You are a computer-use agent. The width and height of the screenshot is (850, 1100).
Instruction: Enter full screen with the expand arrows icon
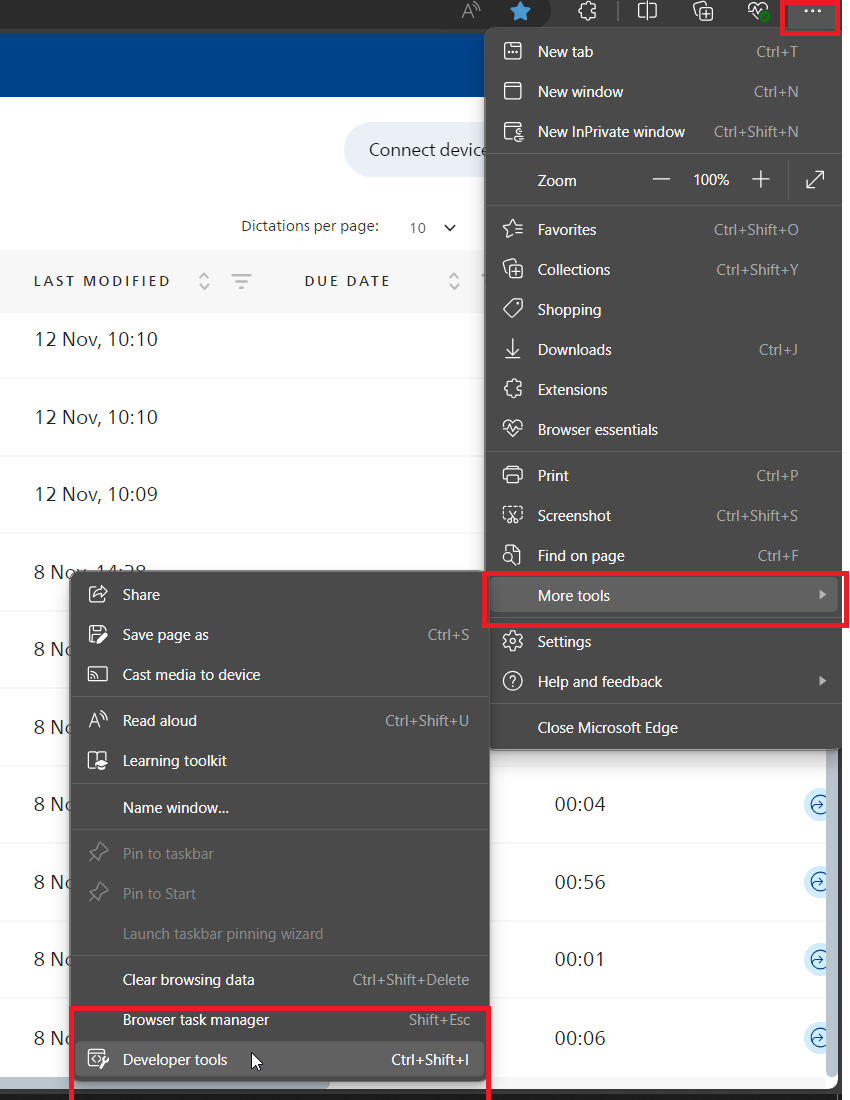[815, 180]
